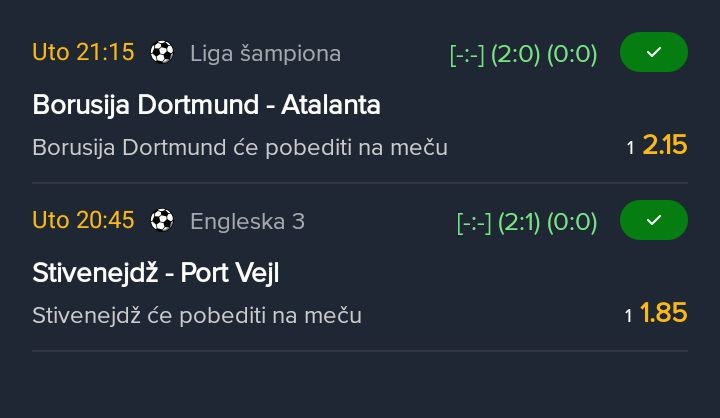Click "Stivenejdž će pobediti na meču" description

tap(197, 315)
